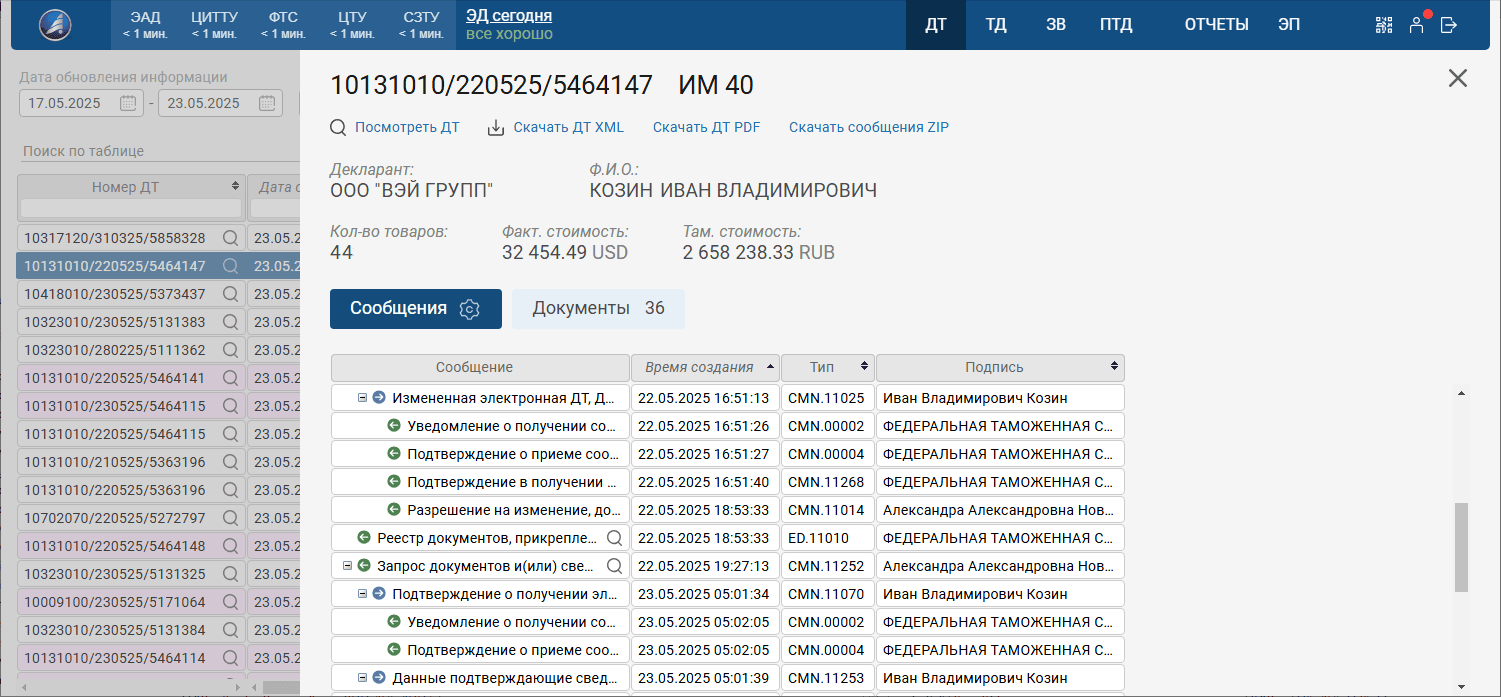Click magnifier next to 10317120/310325/5858328
The width and height of the screenshot is (1501, 697).
[x=231, y=238]
